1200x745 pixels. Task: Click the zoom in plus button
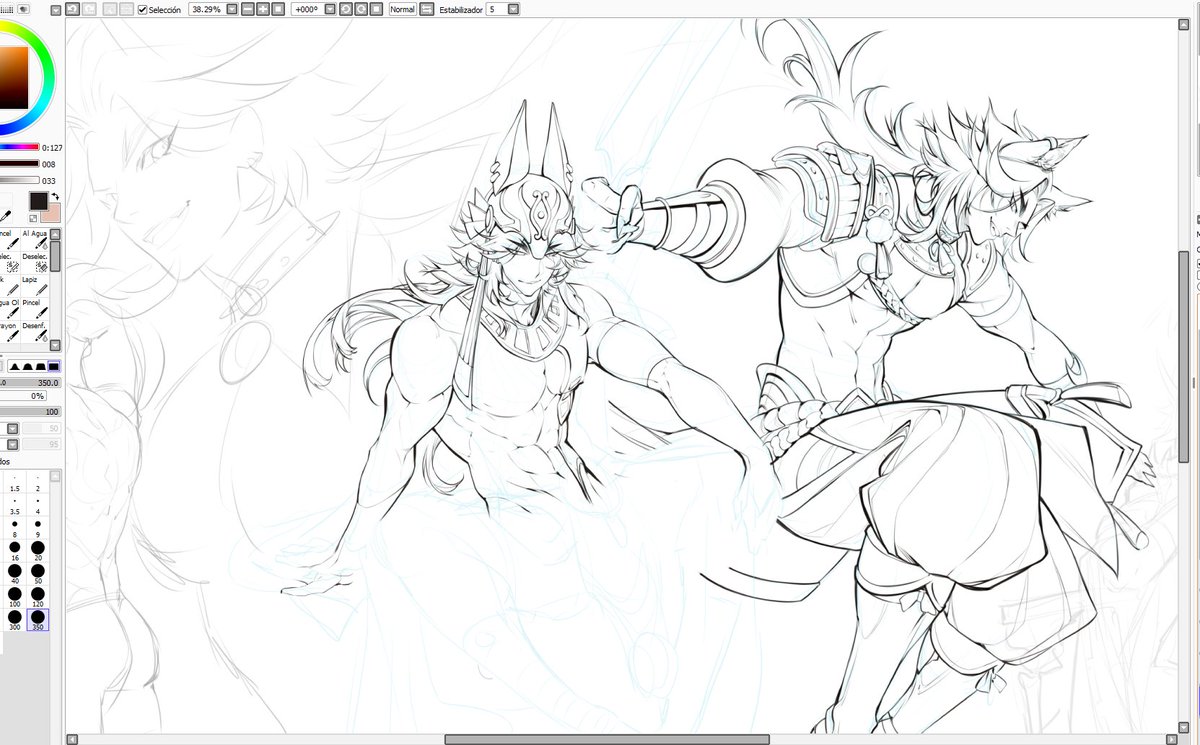(x=263, y=9)
